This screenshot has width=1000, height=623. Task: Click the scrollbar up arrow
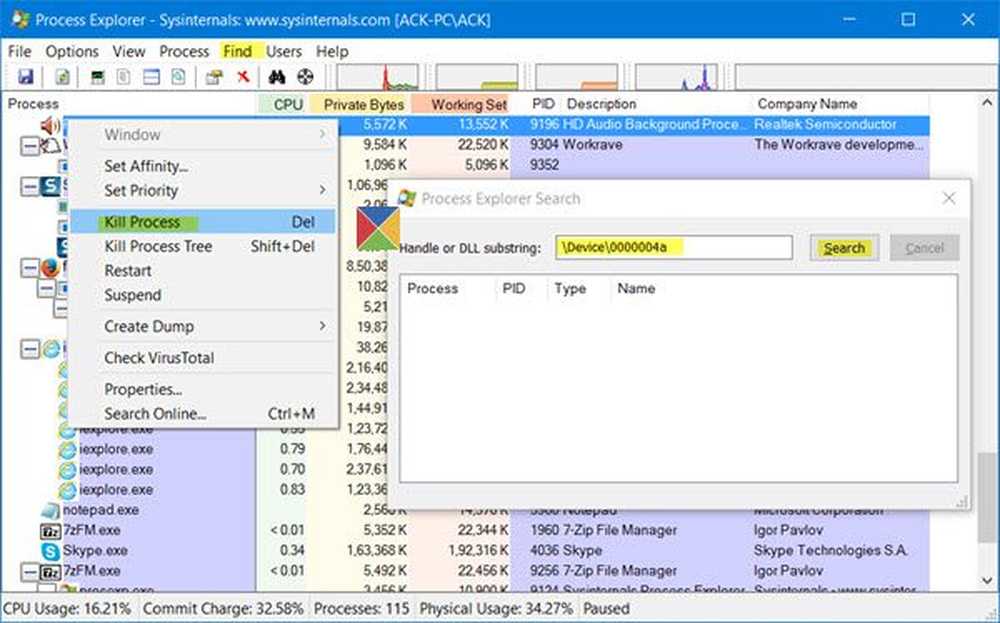point(987,103)
